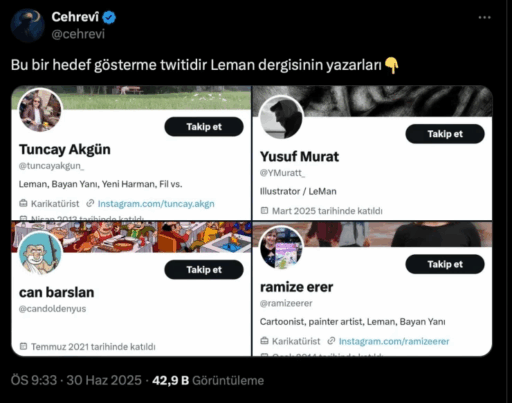512x403 pixels.
Task: Click Cehrevî's profile avatar
Action: point(27,26)
